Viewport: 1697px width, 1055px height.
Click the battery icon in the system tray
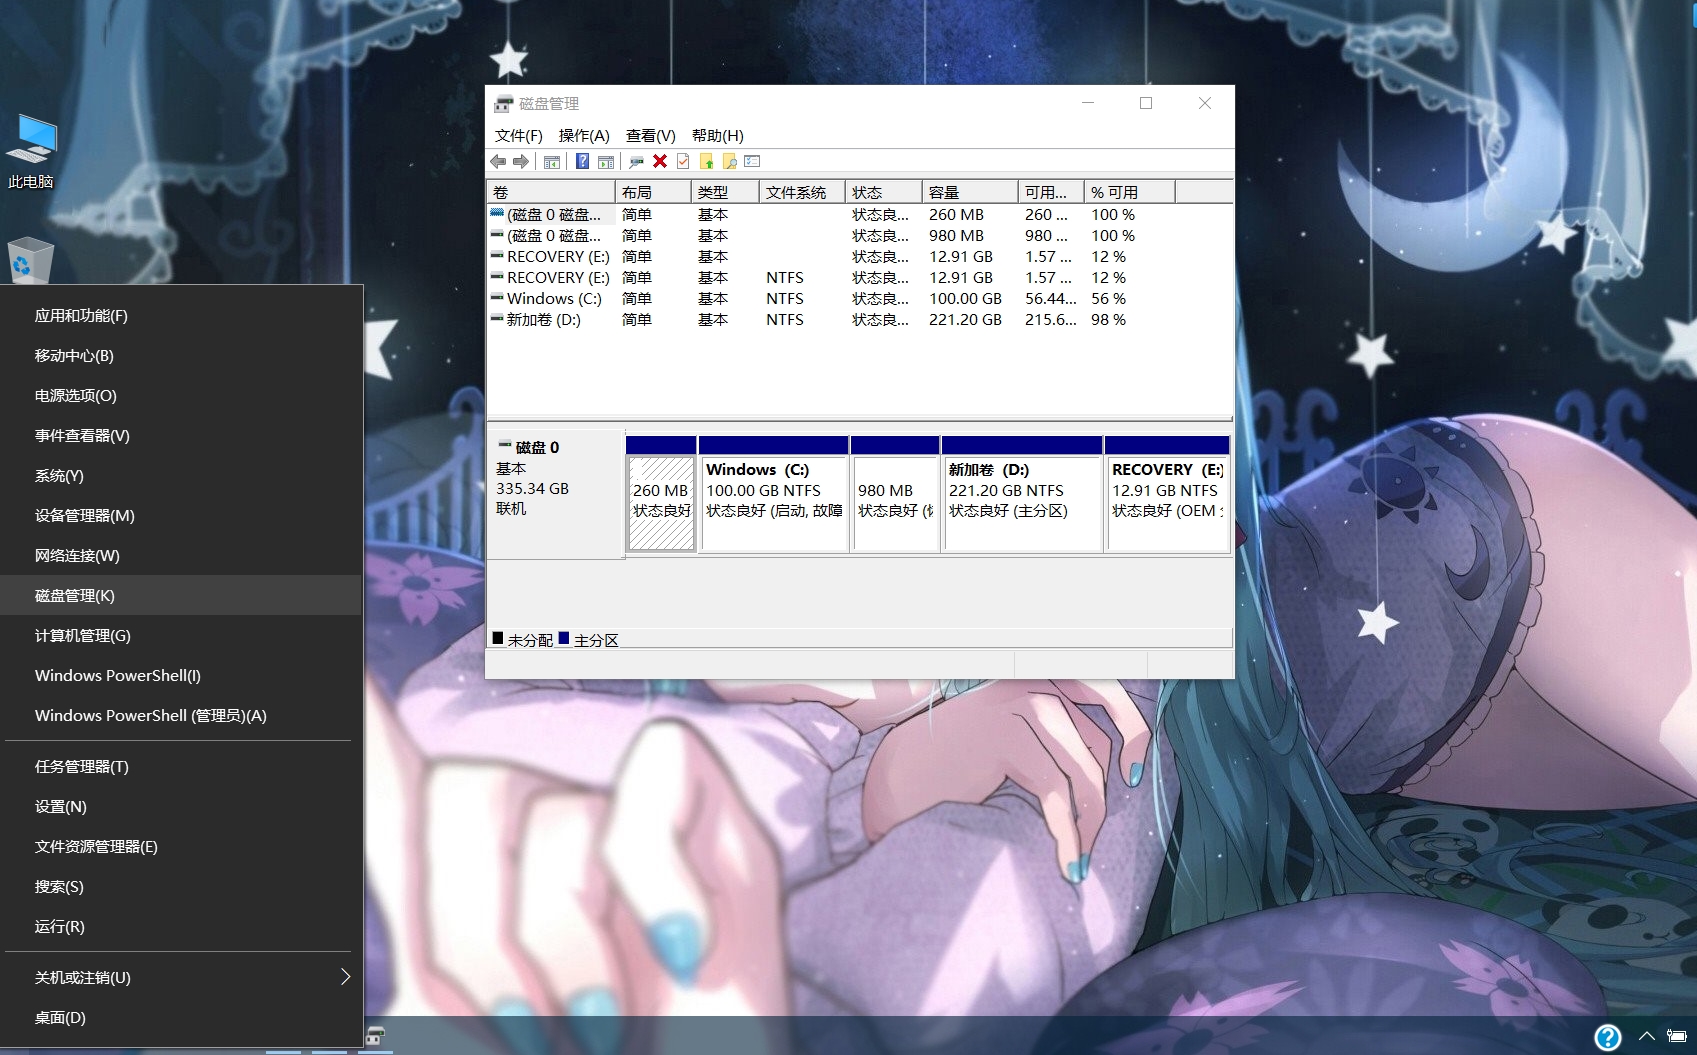1677,1036
